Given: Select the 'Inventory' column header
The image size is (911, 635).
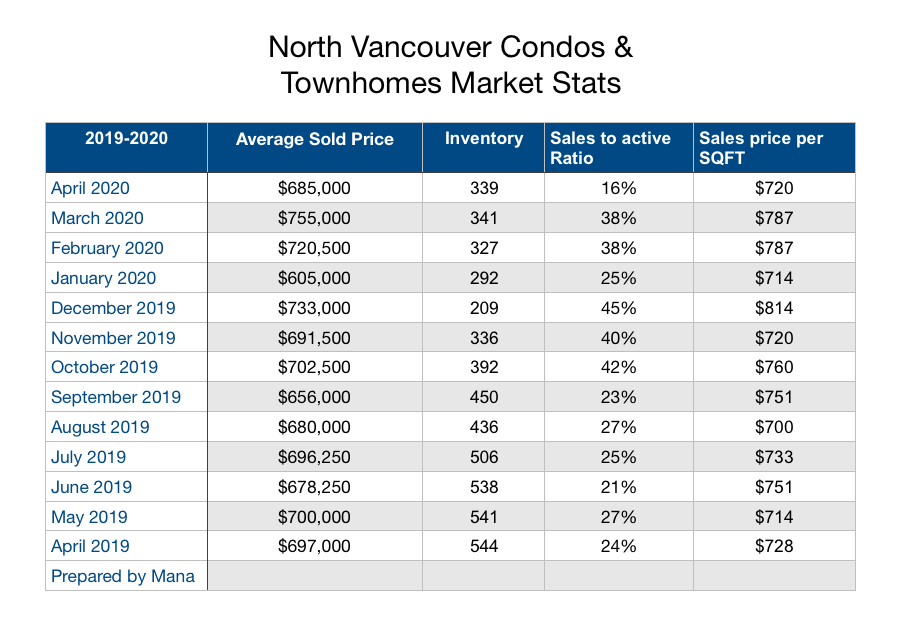Looking at the screenshot, I should pos(484,139).
